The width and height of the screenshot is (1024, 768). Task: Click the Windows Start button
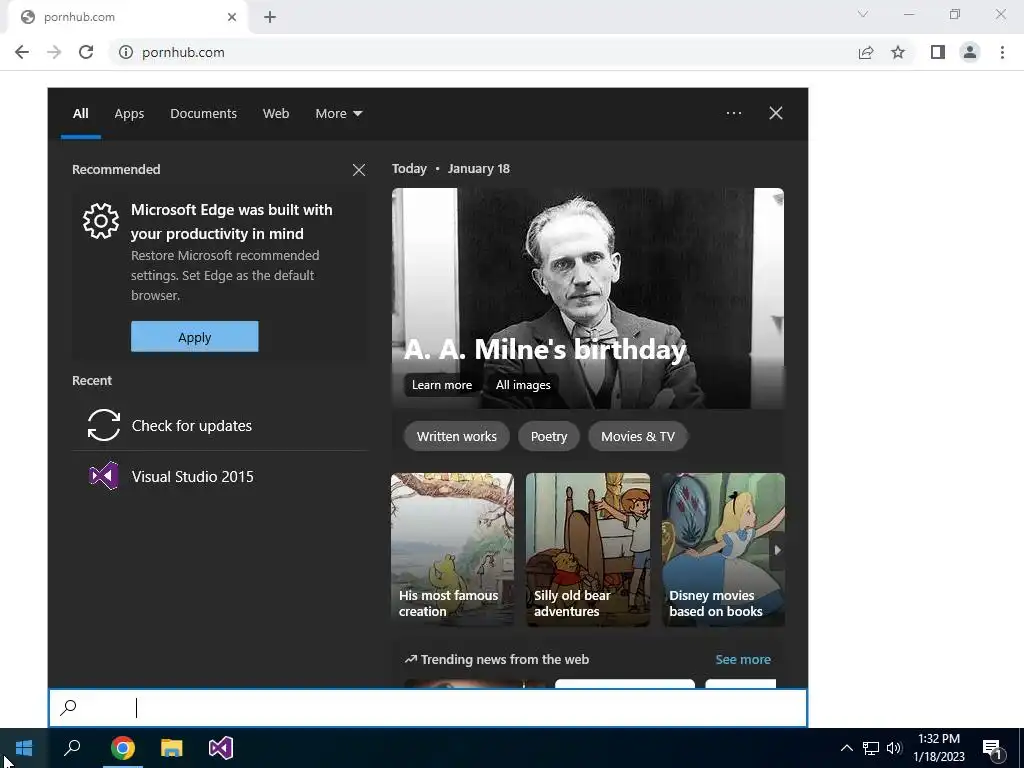pyautogui.click(x=24, y=748)
